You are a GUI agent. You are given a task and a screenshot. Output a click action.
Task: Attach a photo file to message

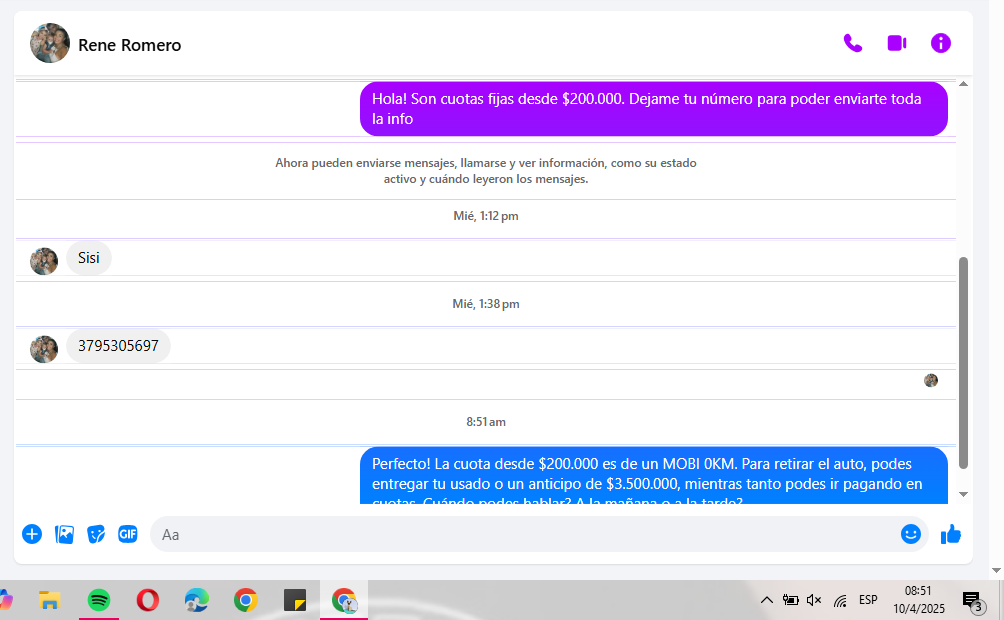point(64,534)
